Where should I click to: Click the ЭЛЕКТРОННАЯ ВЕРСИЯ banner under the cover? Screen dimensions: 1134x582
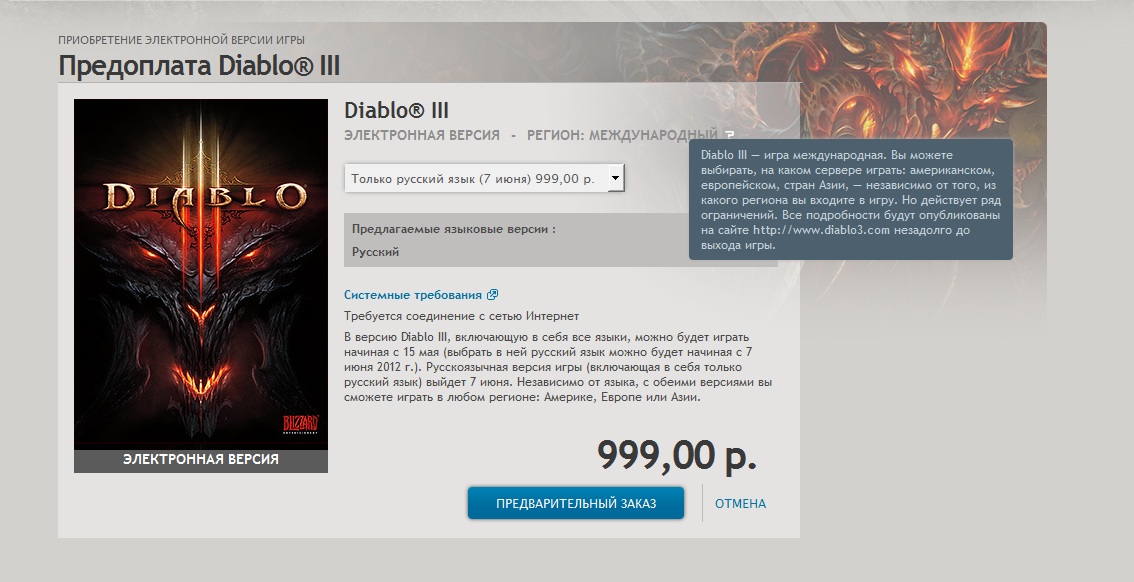(x=201, y=461)
